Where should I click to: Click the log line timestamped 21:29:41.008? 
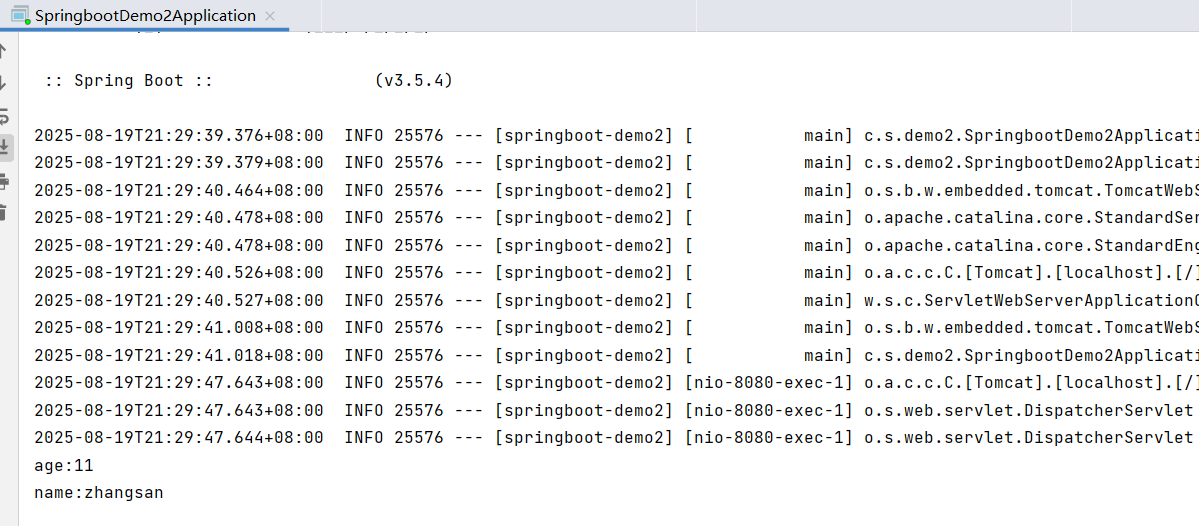[616, 328]
